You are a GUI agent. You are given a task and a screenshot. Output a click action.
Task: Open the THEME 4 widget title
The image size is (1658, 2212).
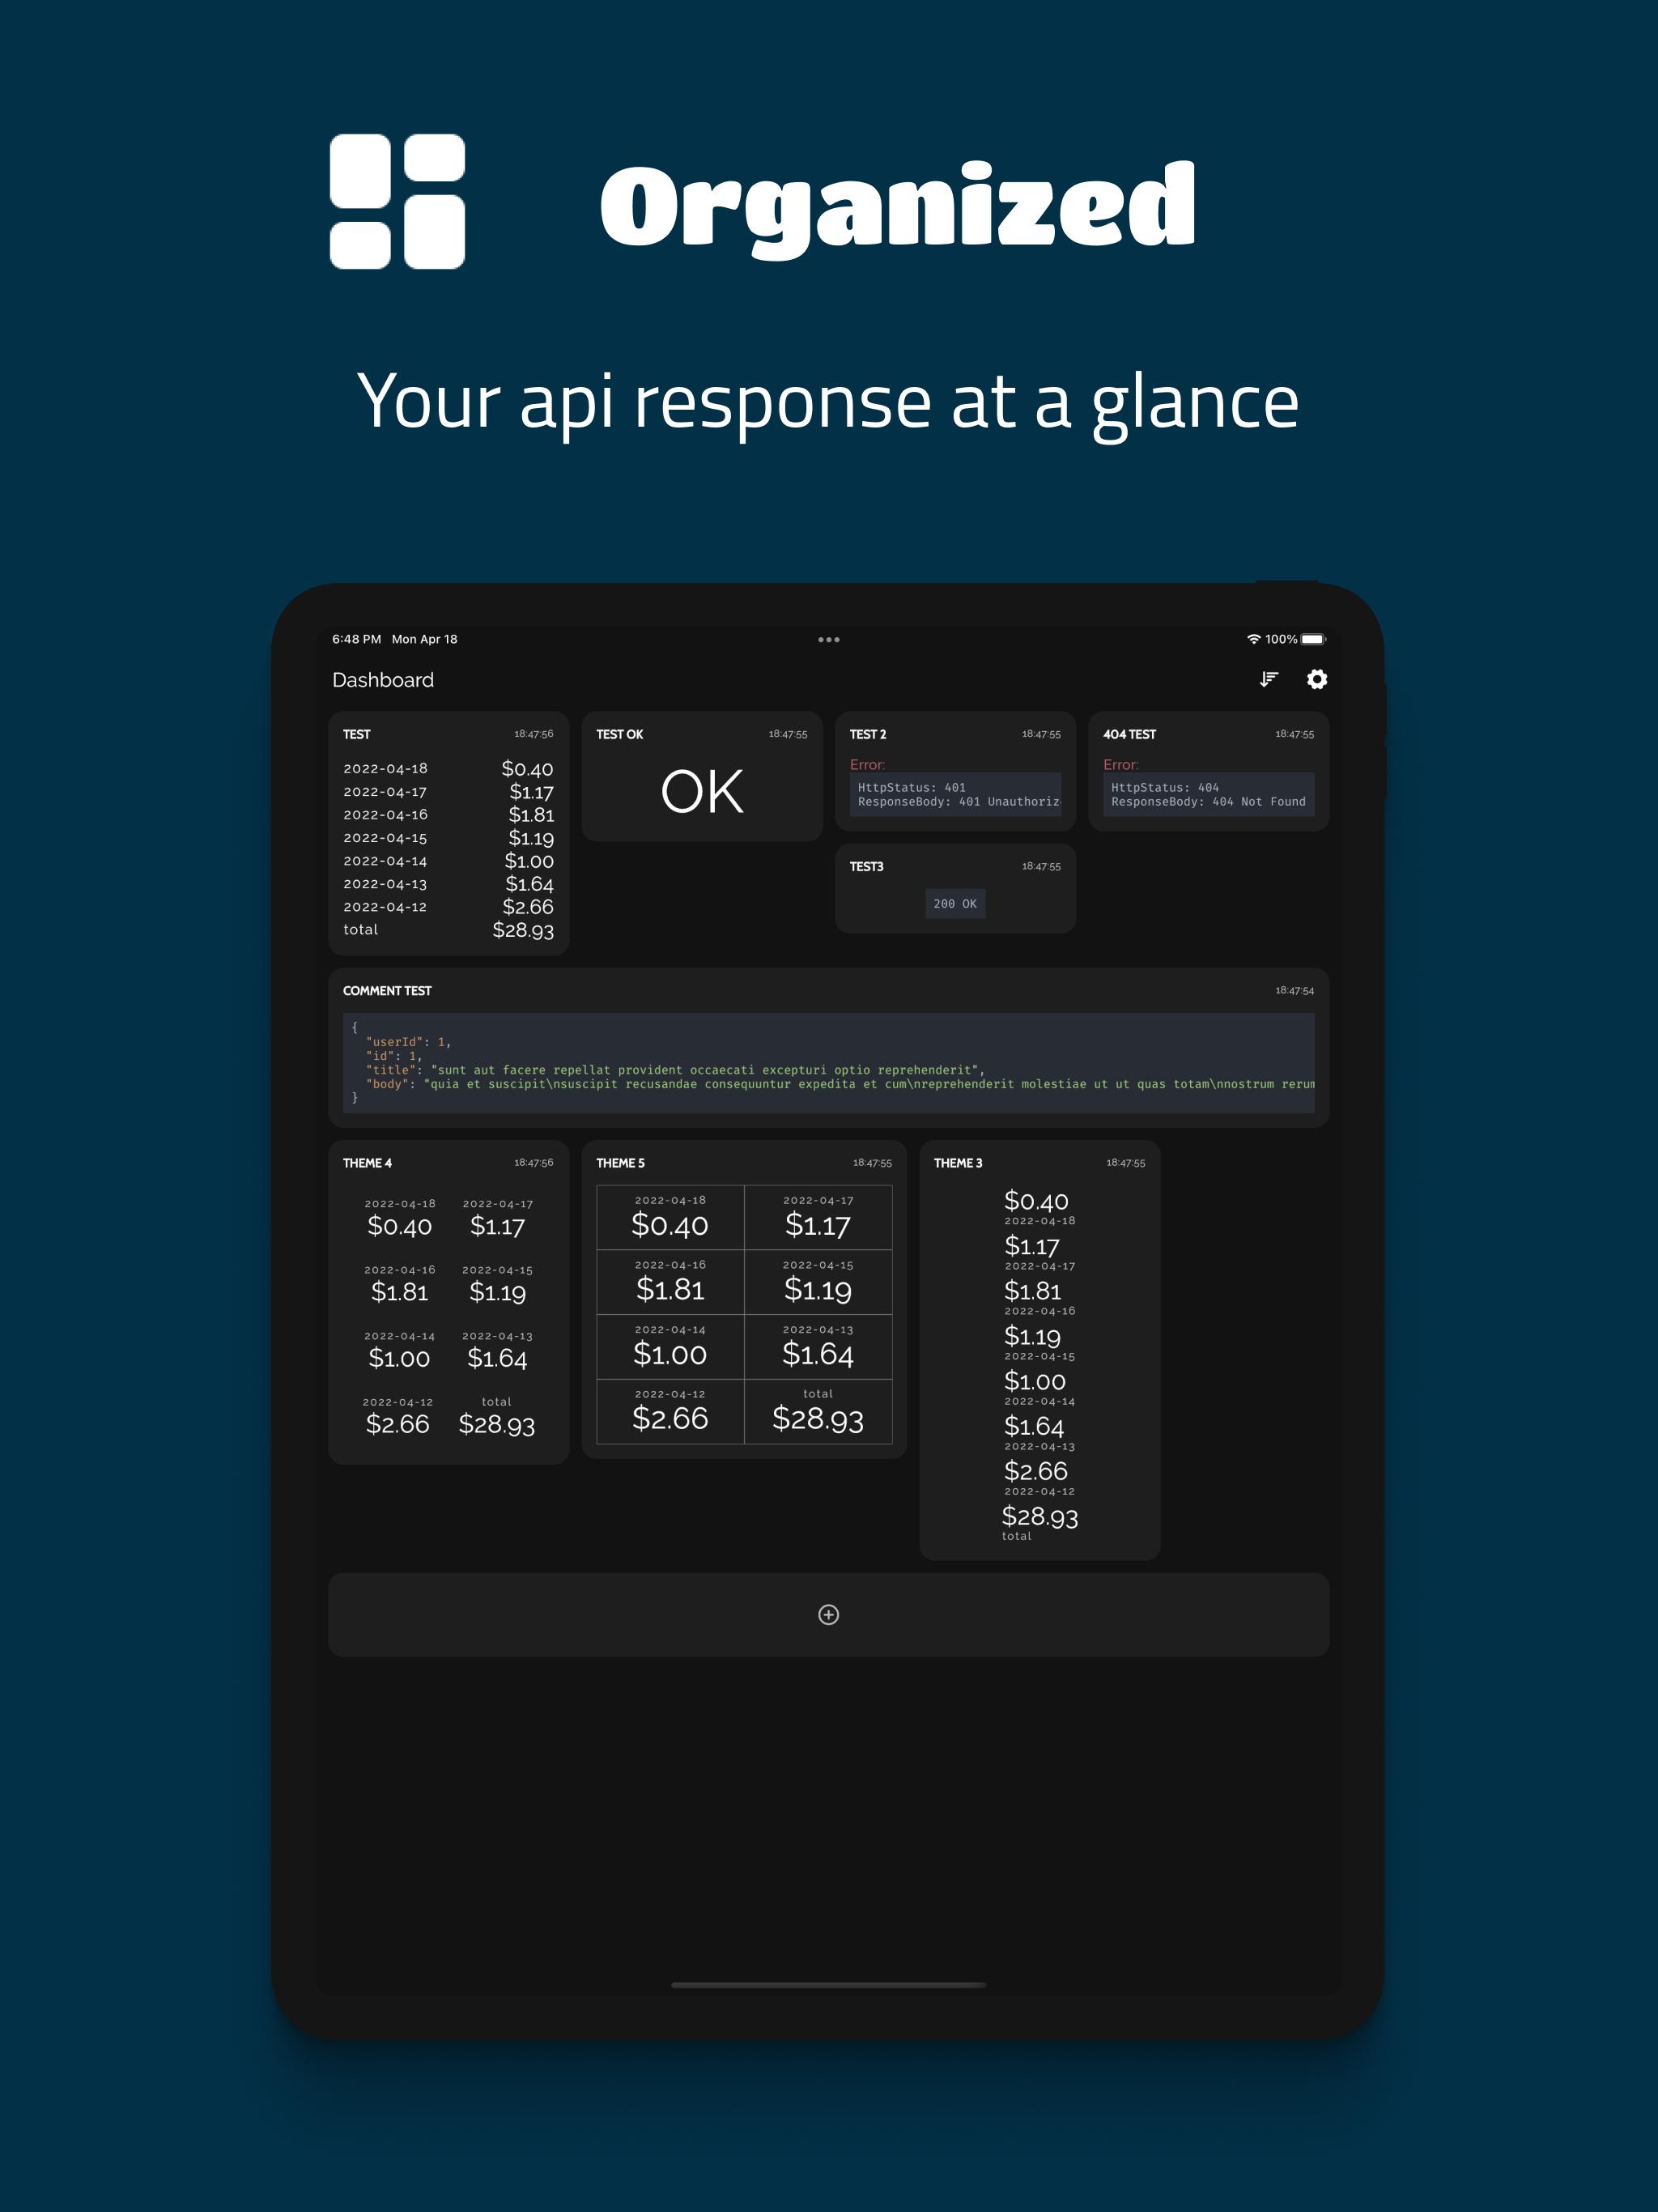coord(367,1162)
